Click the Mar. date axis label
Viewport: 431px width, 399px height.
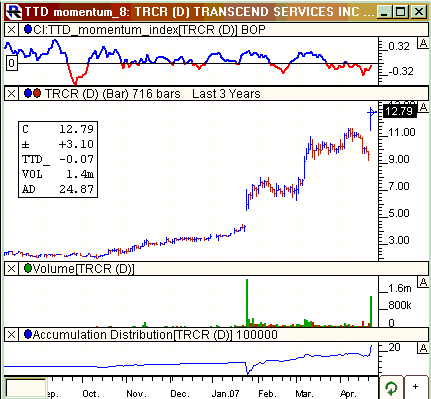point(304,394)
